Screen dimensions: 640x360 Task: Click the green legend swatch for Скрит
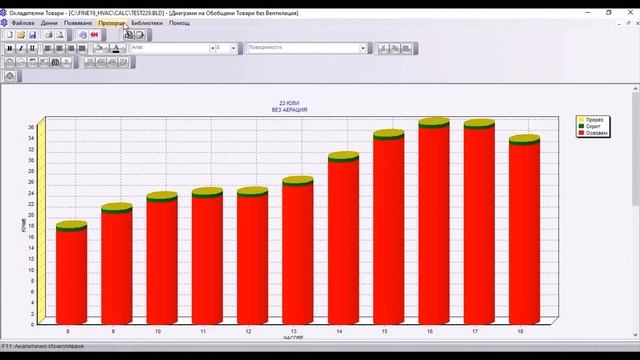tap(581, 126)
